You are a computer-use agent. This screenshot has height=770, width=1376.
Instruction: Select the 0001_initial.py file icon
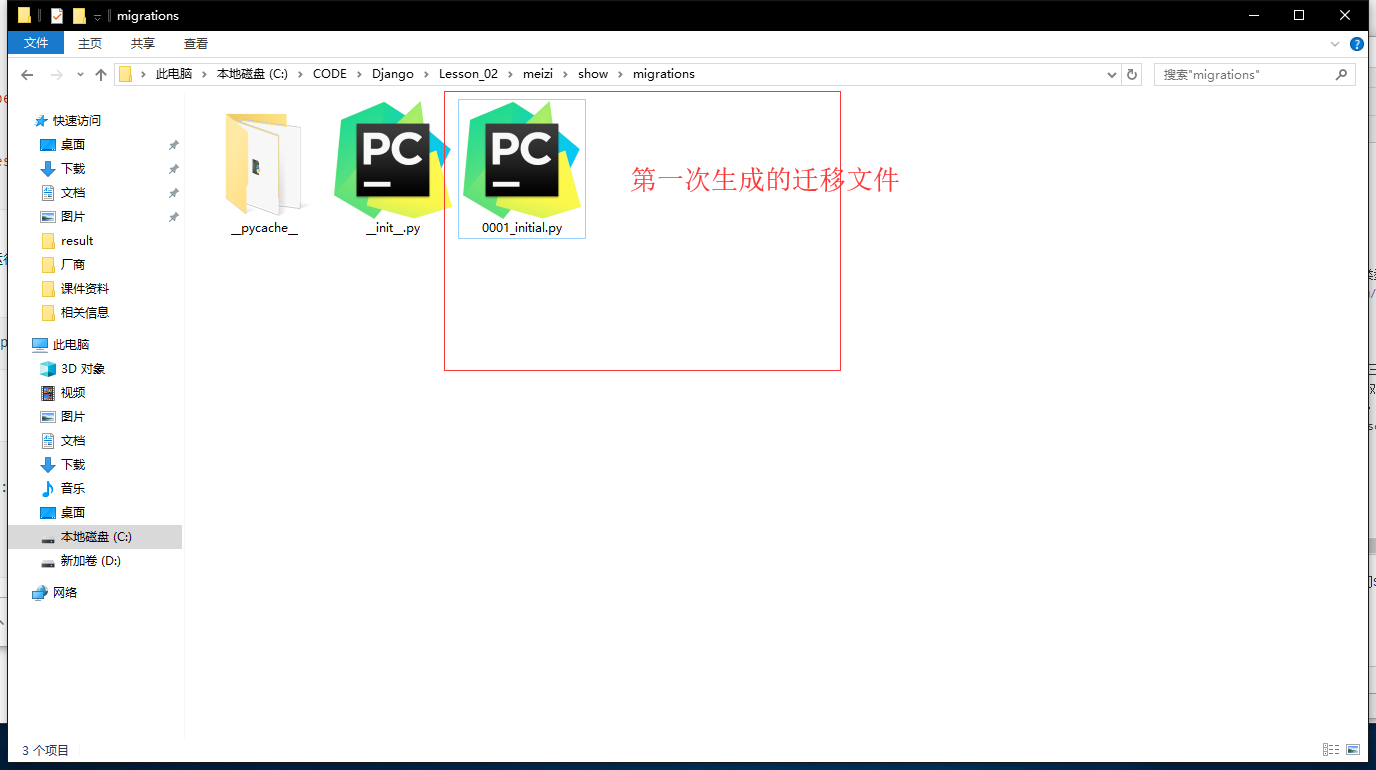point(522,161)
